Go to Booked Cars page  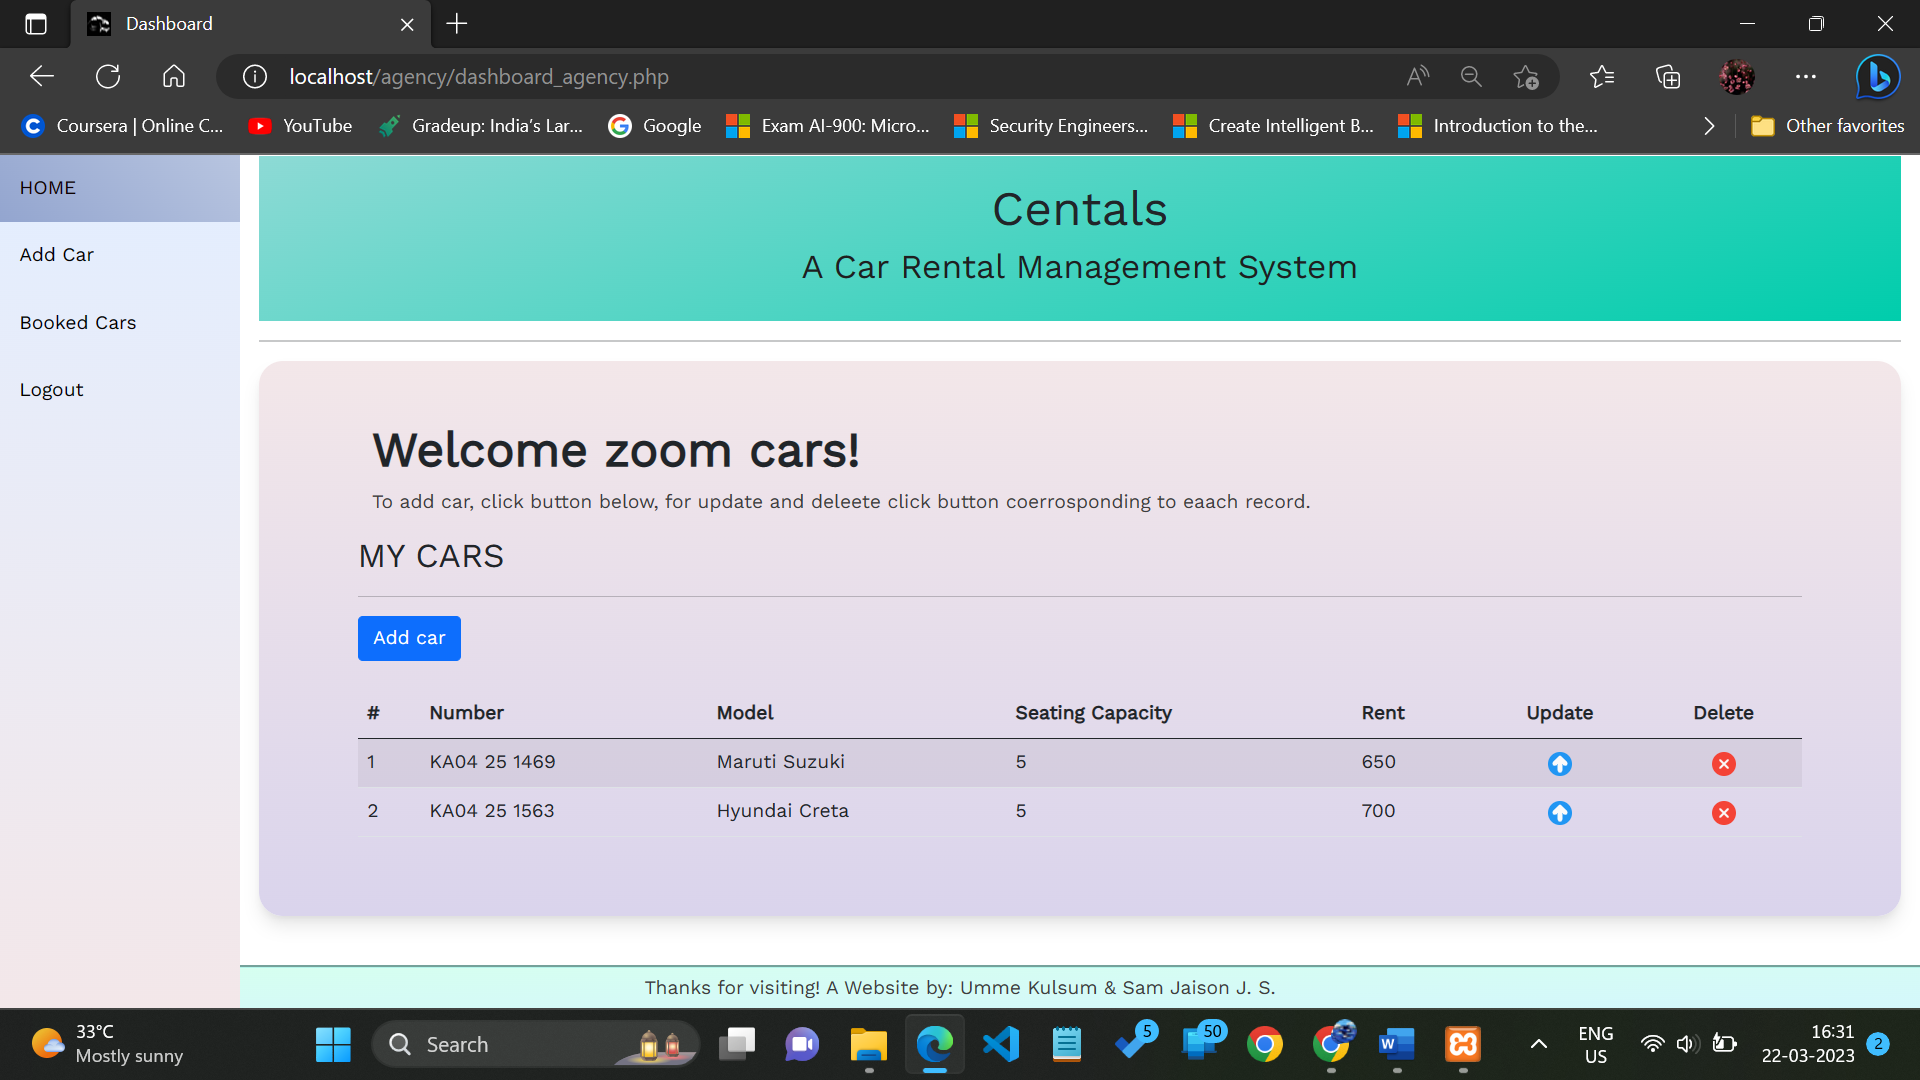point(78,323)
